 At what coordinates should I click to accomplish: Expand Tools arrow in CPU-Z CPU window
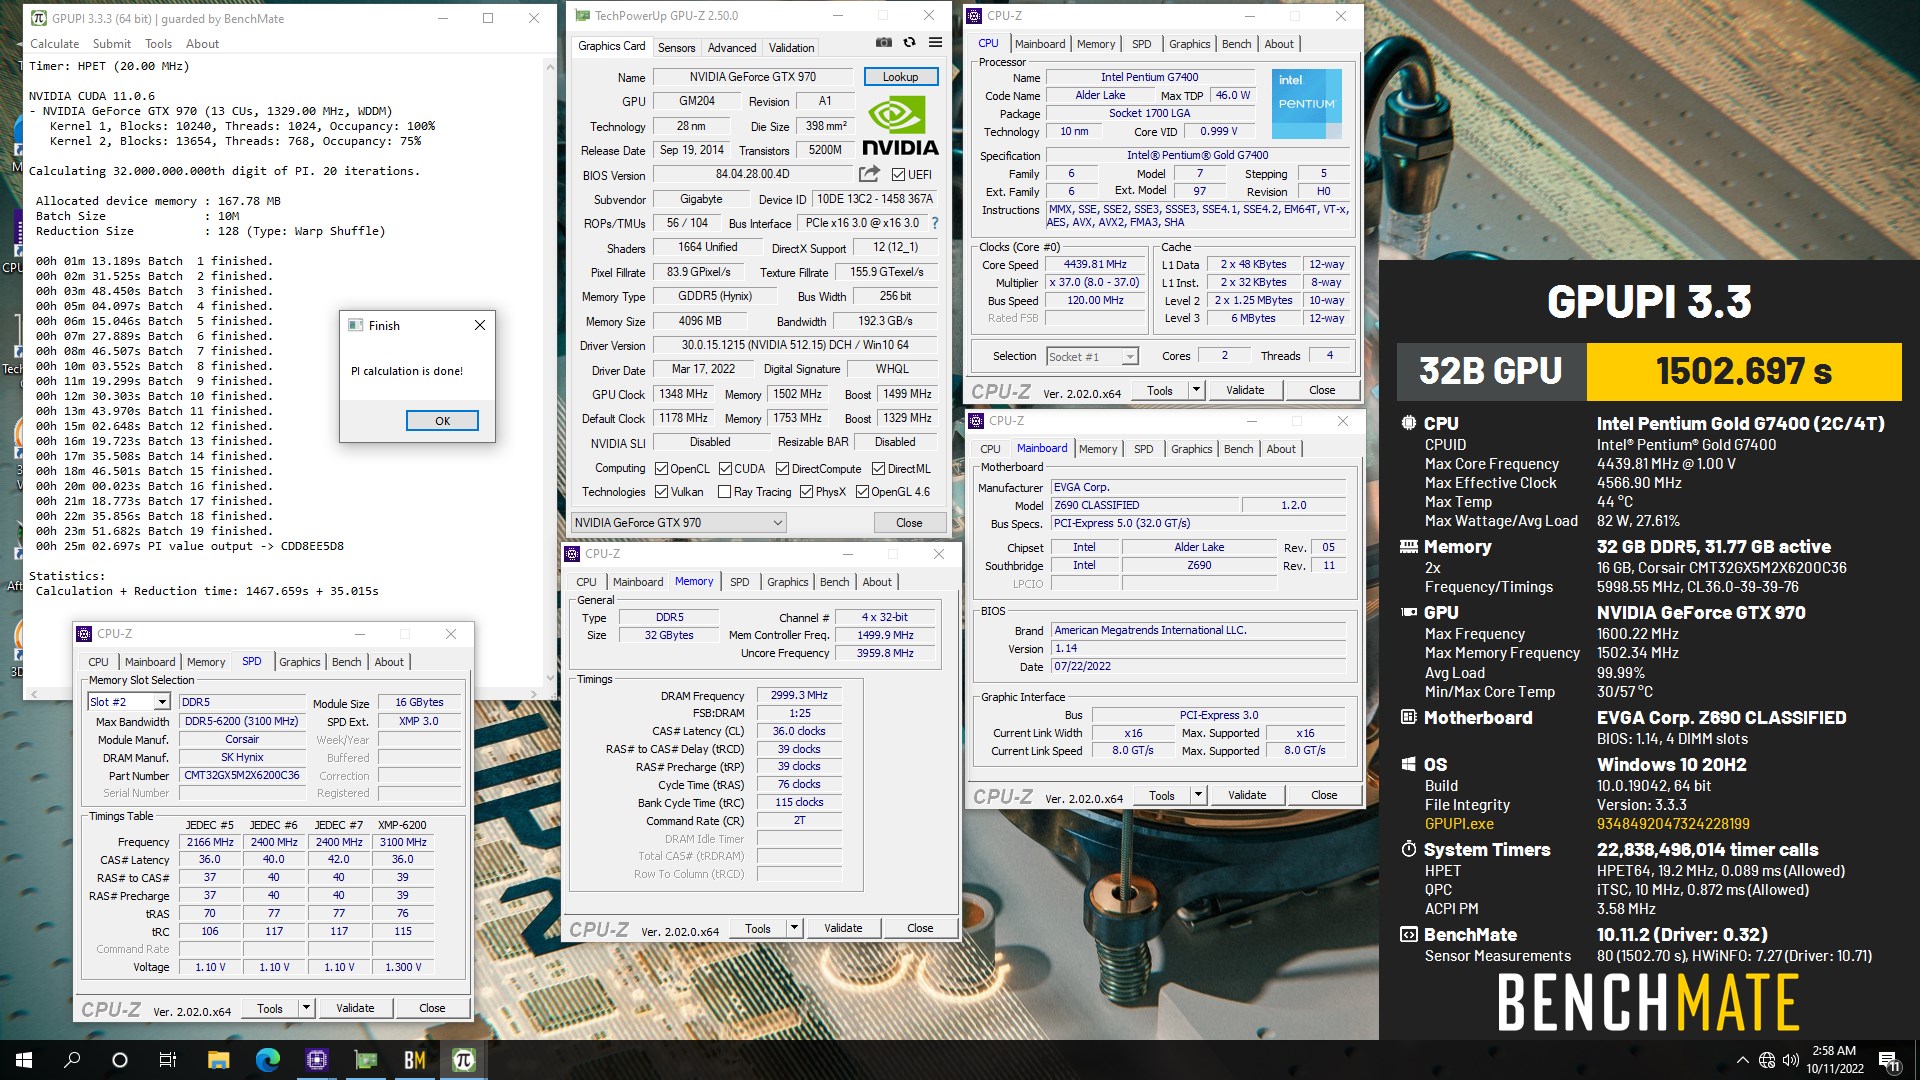pos(1196,390)
